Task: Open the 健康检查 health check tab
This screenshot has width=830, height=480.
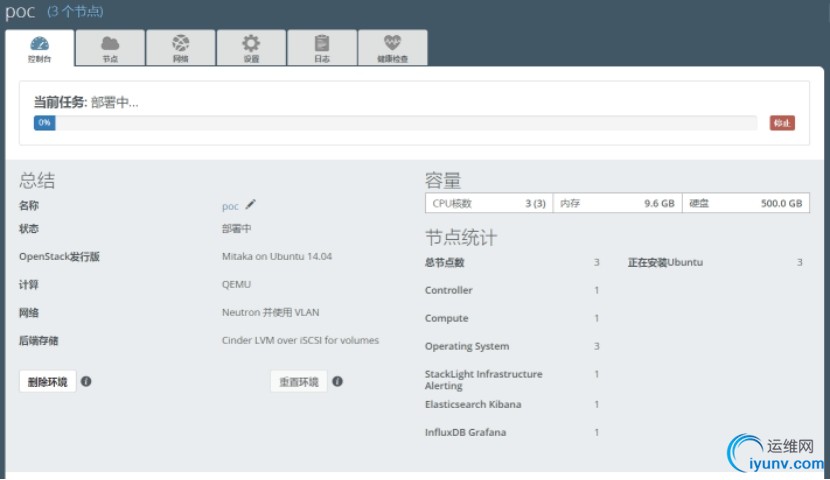Action: point(393,48)
